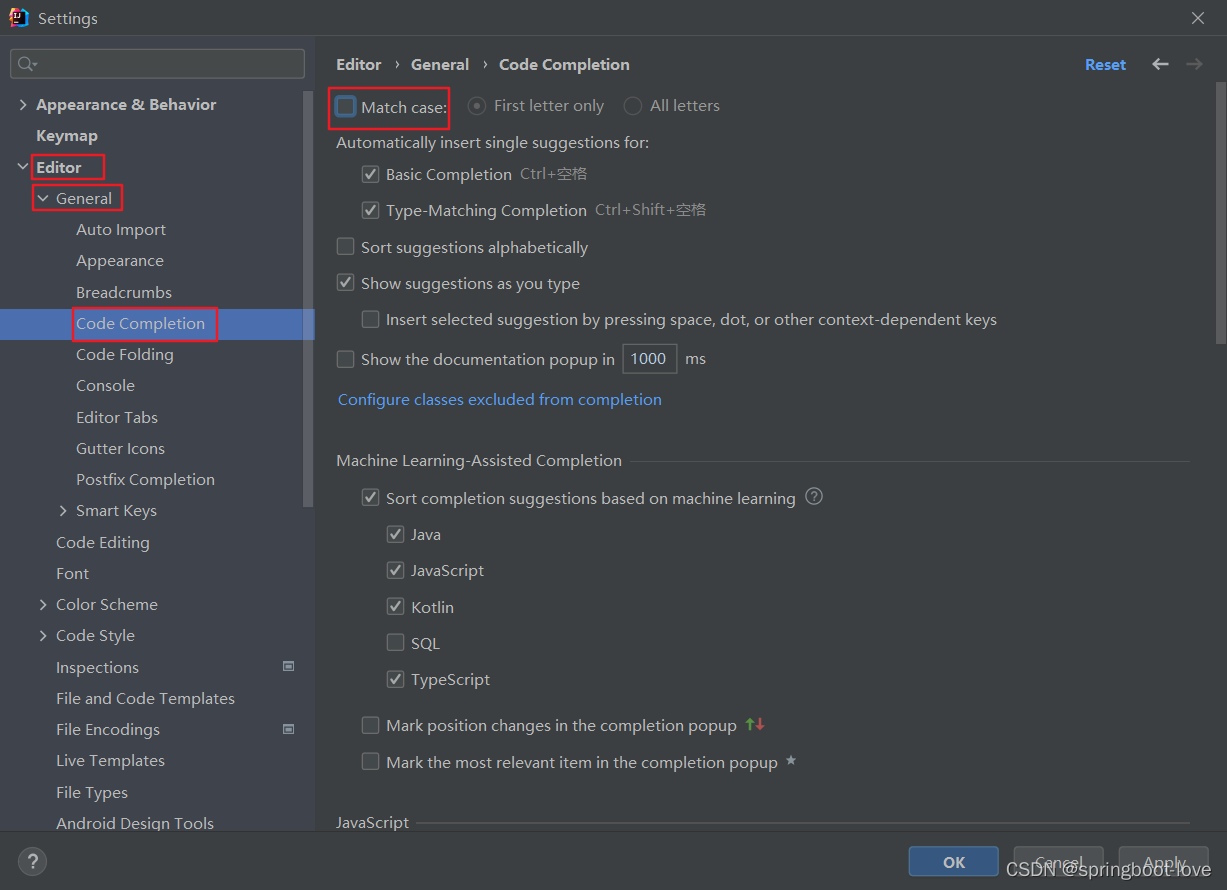Click the Reset link
The image size is (1227, 890).
click(x=1105, y=64)
